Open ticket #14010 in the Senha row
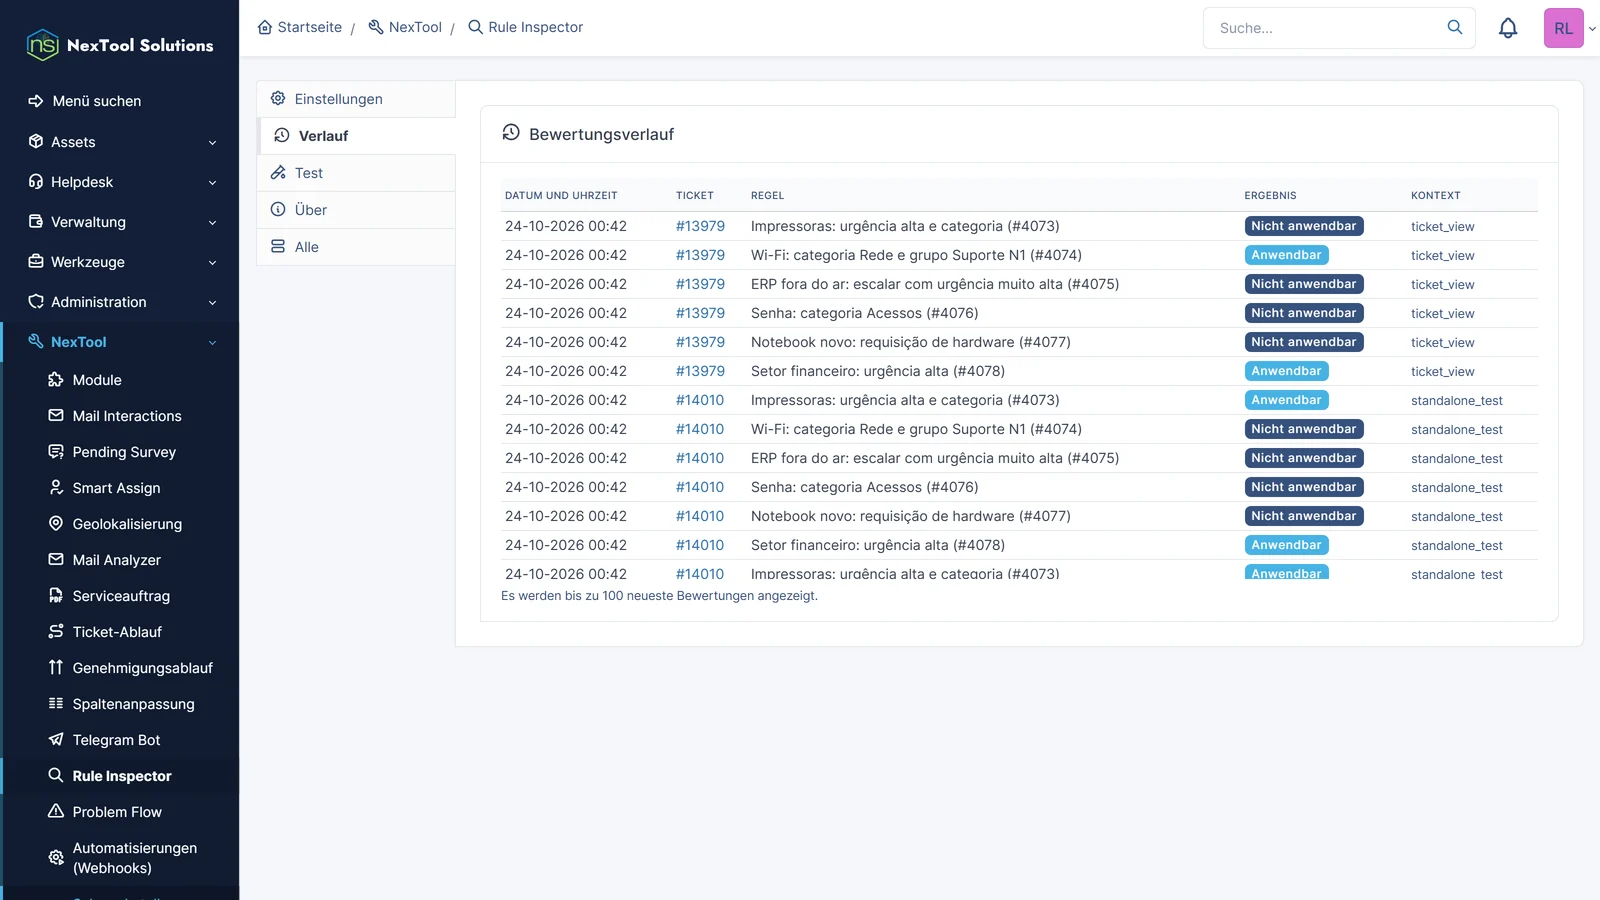The height and width of the screenshot is (900, 1600). pos(700,487)
